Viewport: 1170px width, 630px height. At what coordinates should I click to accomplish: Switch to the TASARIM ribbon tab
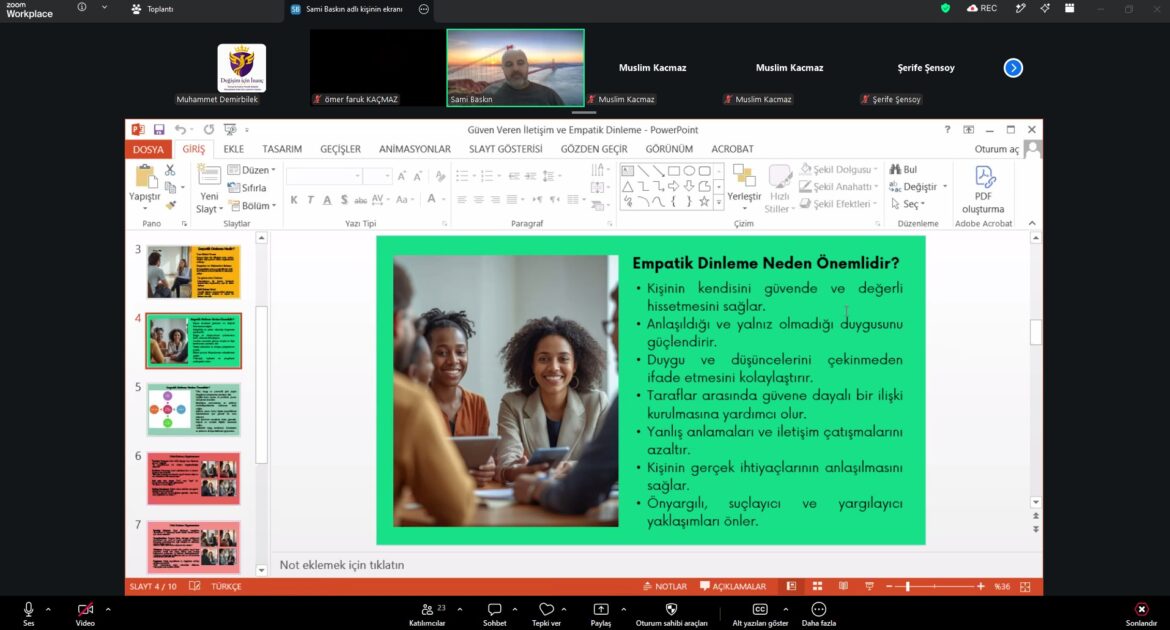click(282, 149)
